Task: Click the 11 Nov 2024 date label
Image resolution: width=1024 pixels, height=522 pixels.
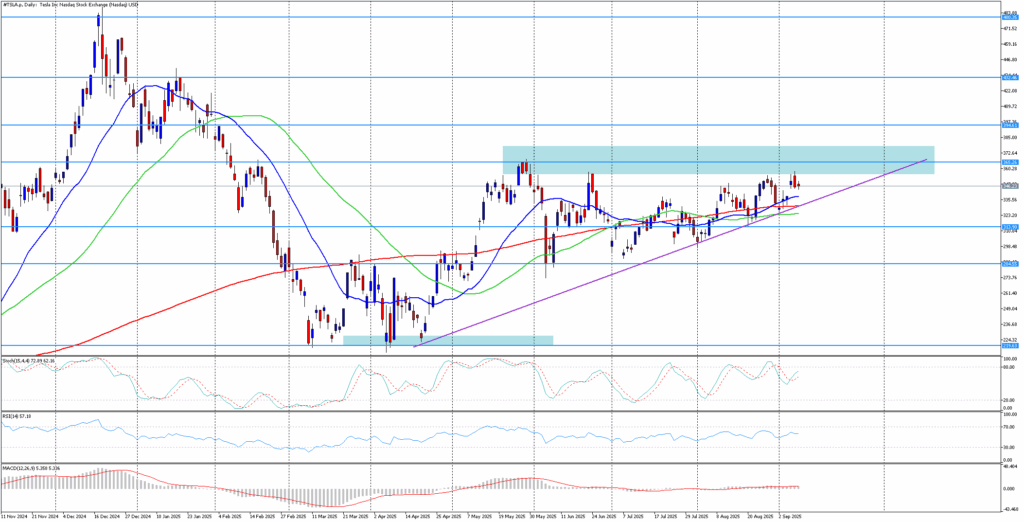Action: [x=15, y=517]
